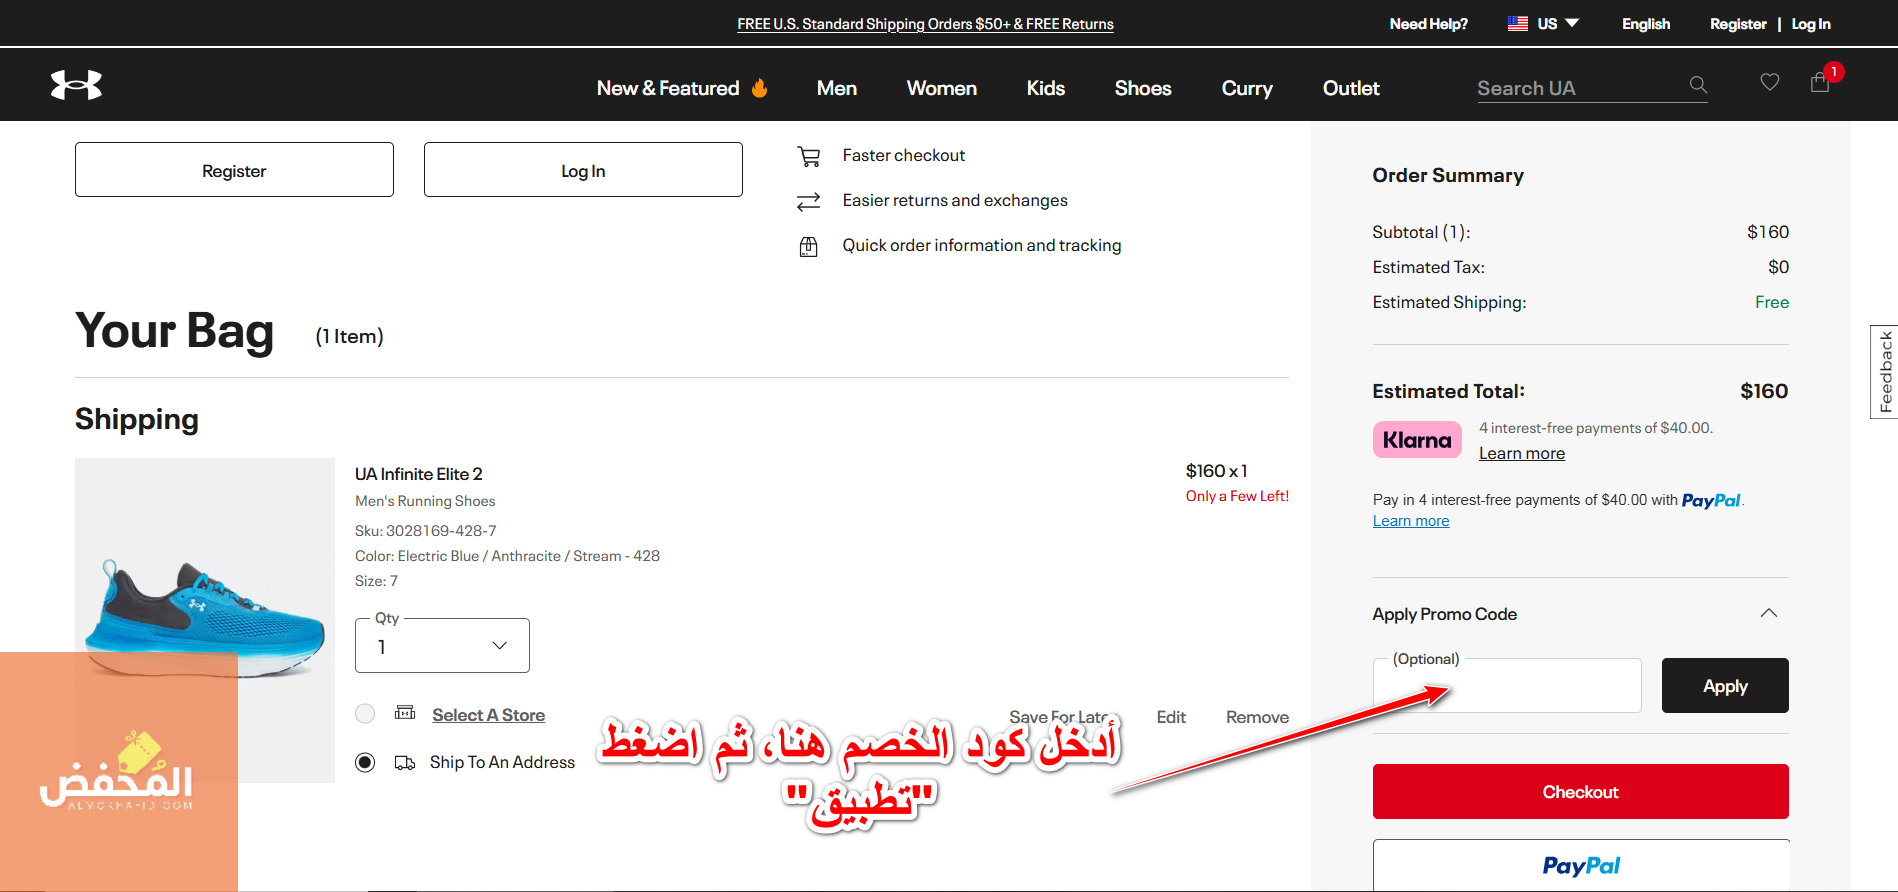Click the PayPal payment button
This screenshot has height=892, width=1898.
click(x=1580, y=865)
